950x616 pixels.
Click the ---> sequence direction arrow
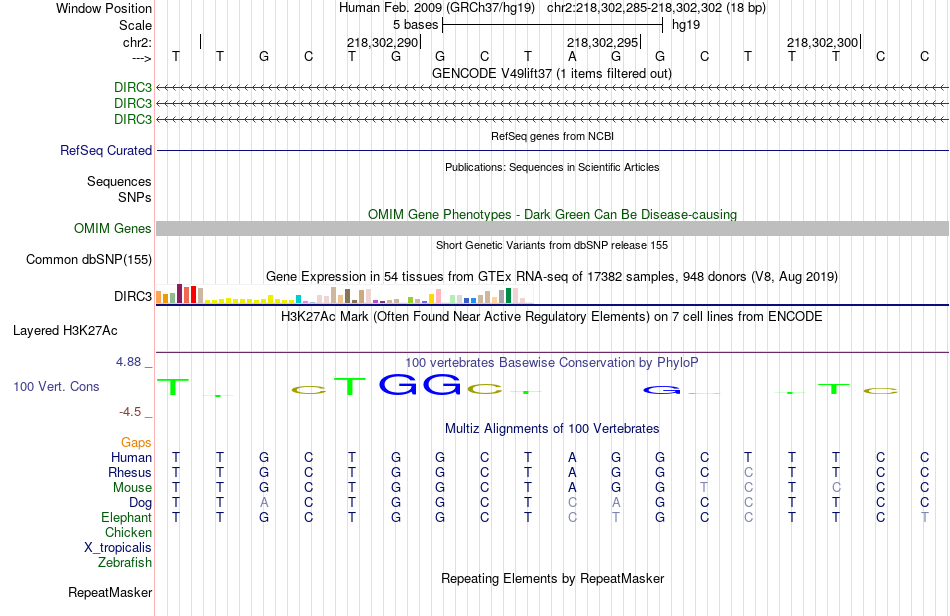tap(142, 58)
